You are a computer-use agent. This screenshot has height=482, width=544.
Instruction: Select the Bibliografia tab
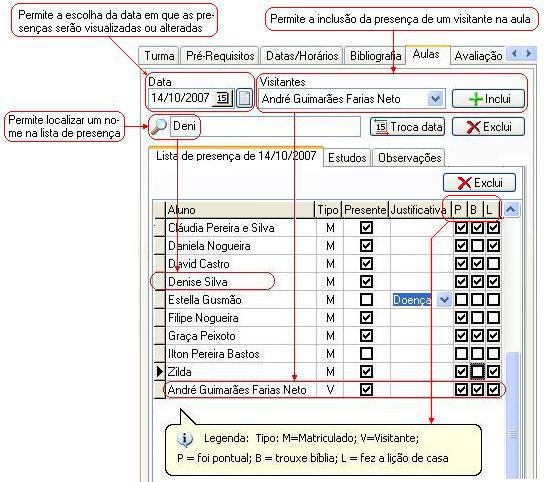[375, 56]
